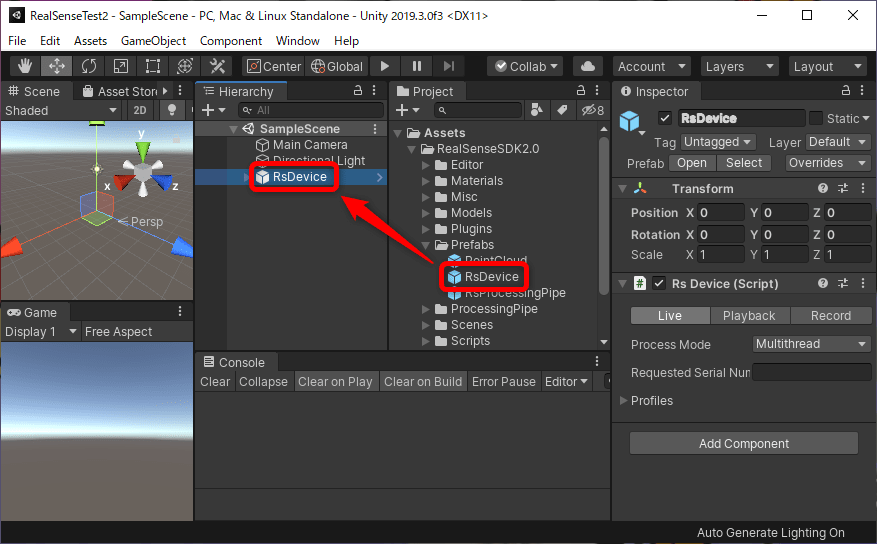Toggle the Static checkbox
Screen dimensions: 877x544
point(816,118)
